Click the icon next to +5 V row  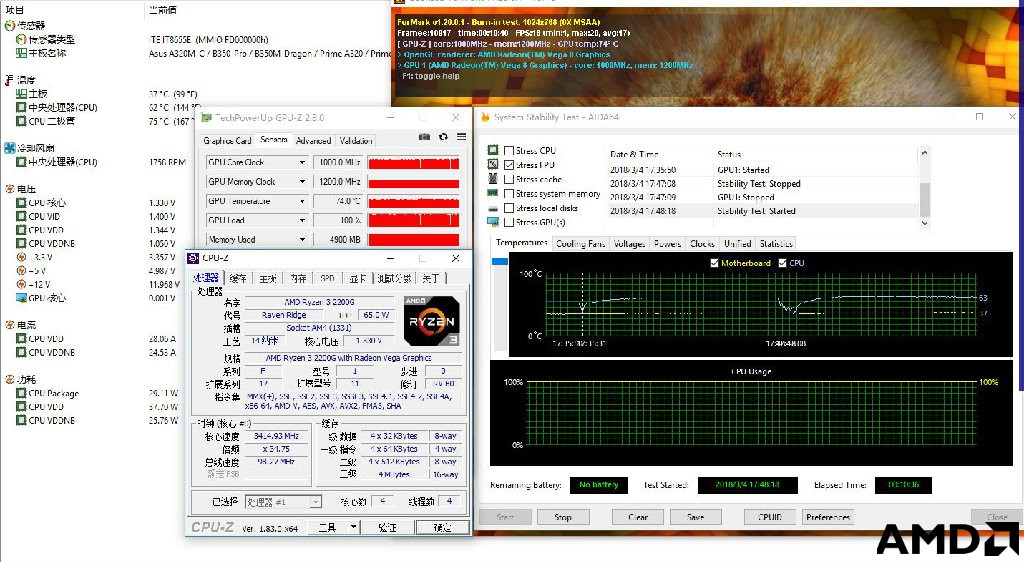coord(21,271)
